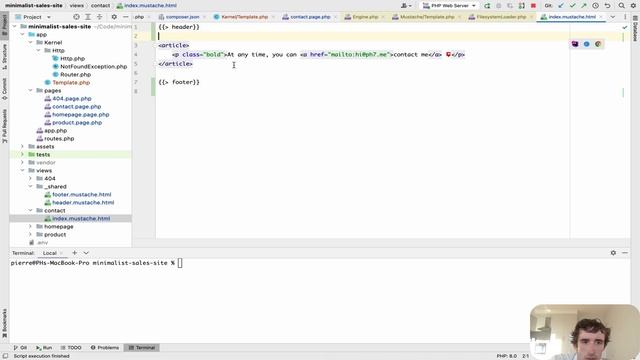The image size is (640, 360).
Task: Click the Rerun PHP Web Server icon
Action: point(487,6)
